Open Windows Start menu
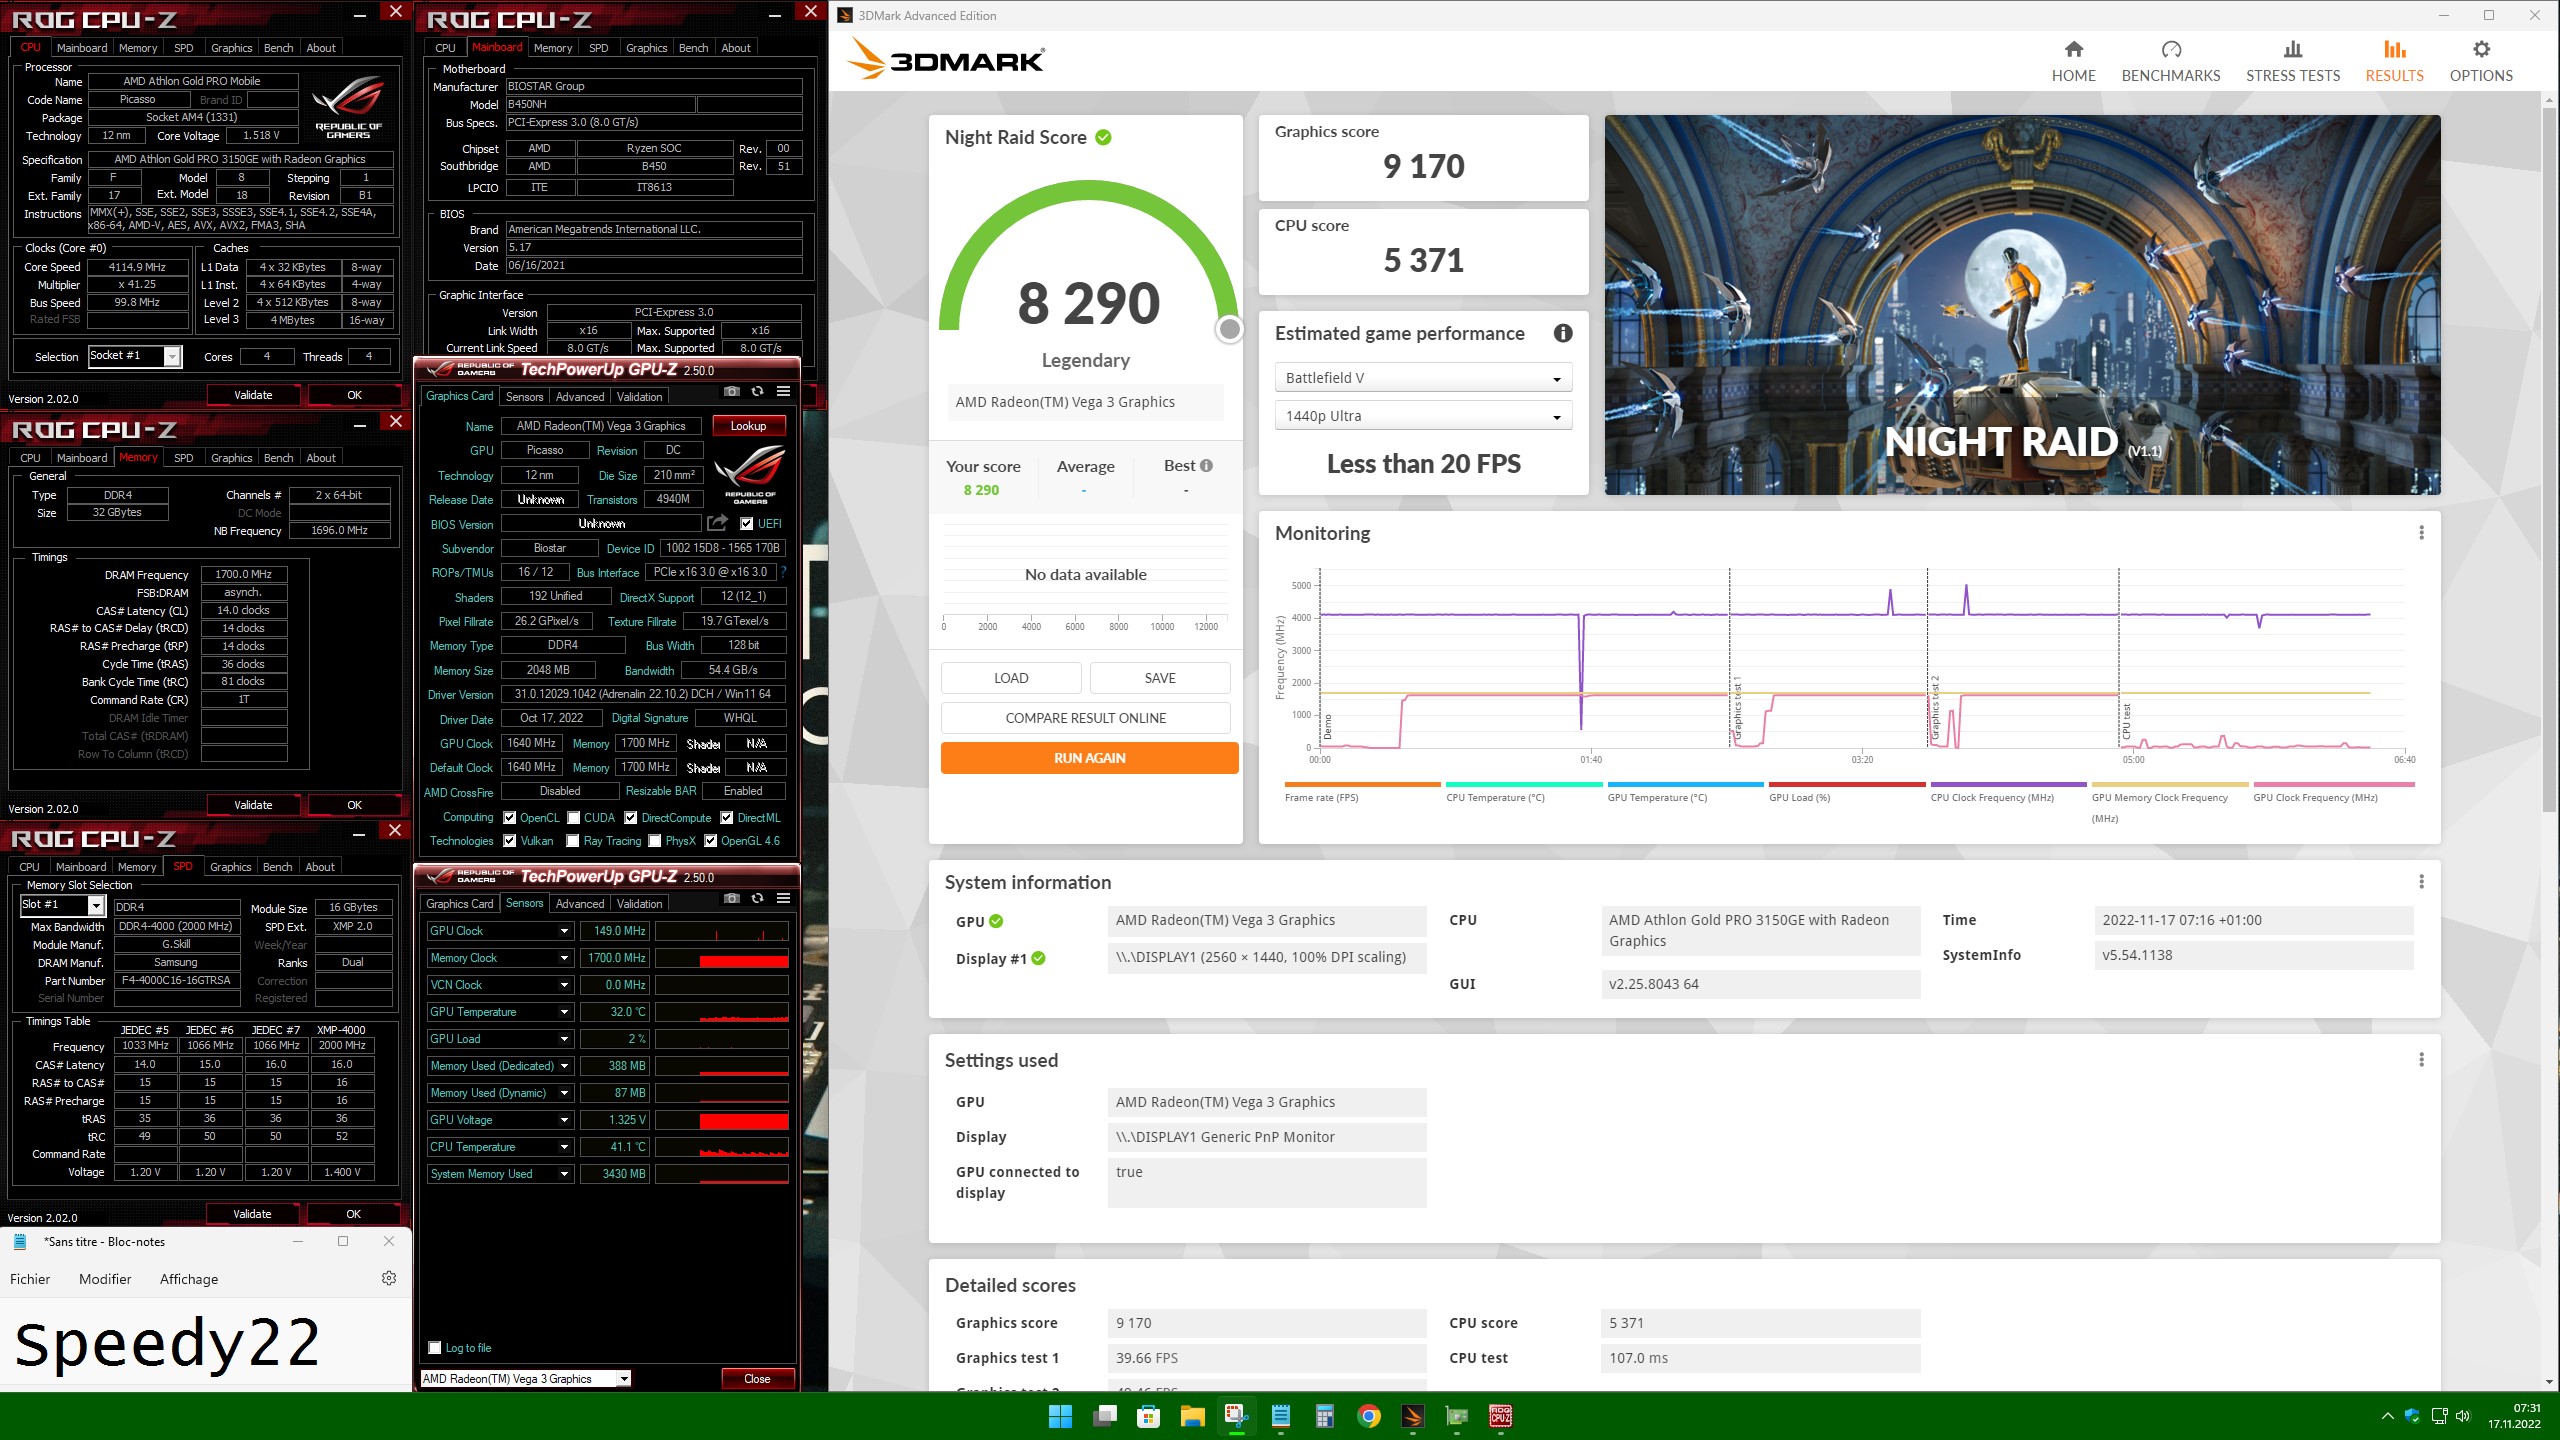The image size is (2560, 1440). [1060, 1416]
